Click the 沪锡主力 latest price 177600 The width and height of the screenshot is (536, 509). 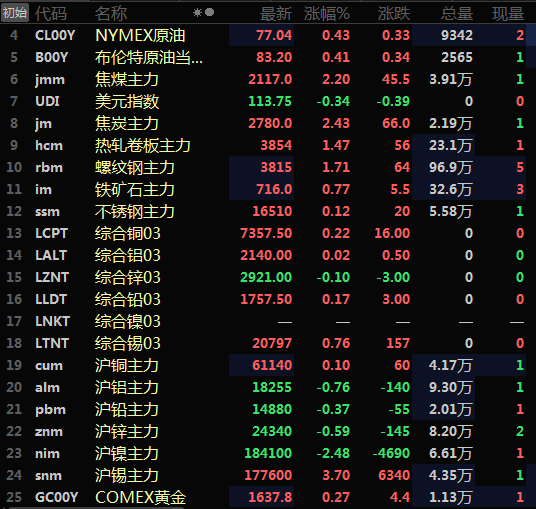[268, 475]
